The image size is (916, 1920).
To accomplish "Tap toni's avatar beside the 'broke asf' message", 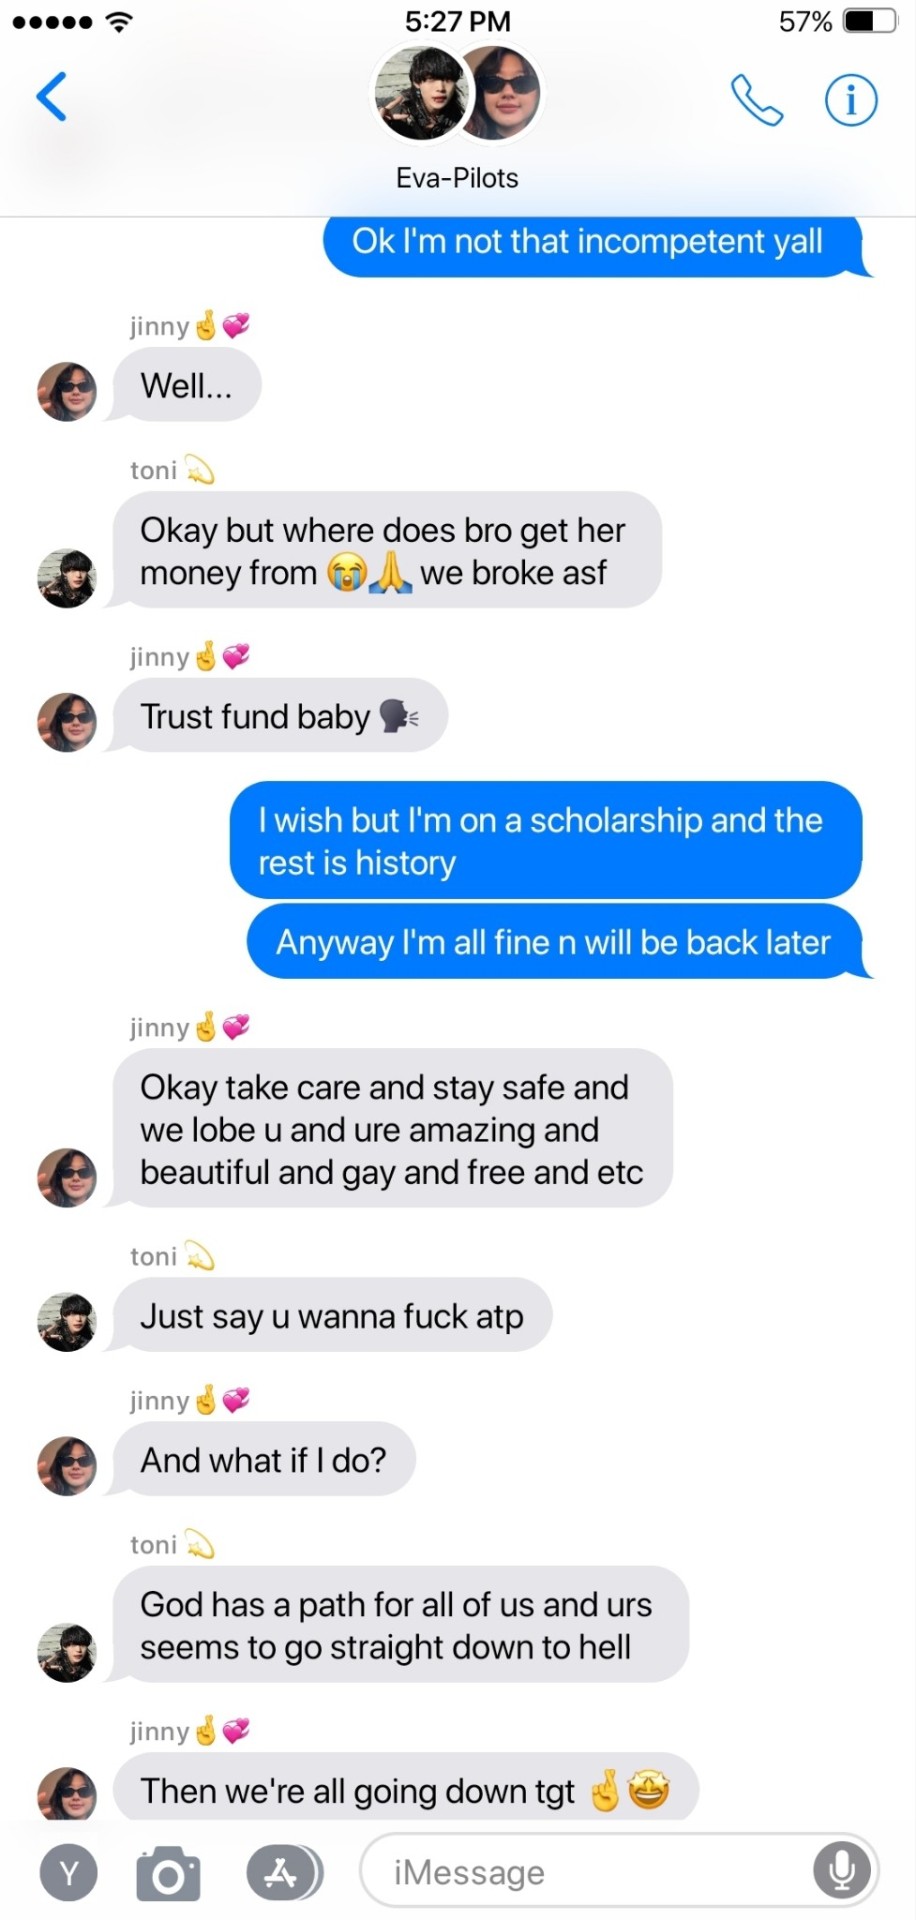I will pos(67,578).
